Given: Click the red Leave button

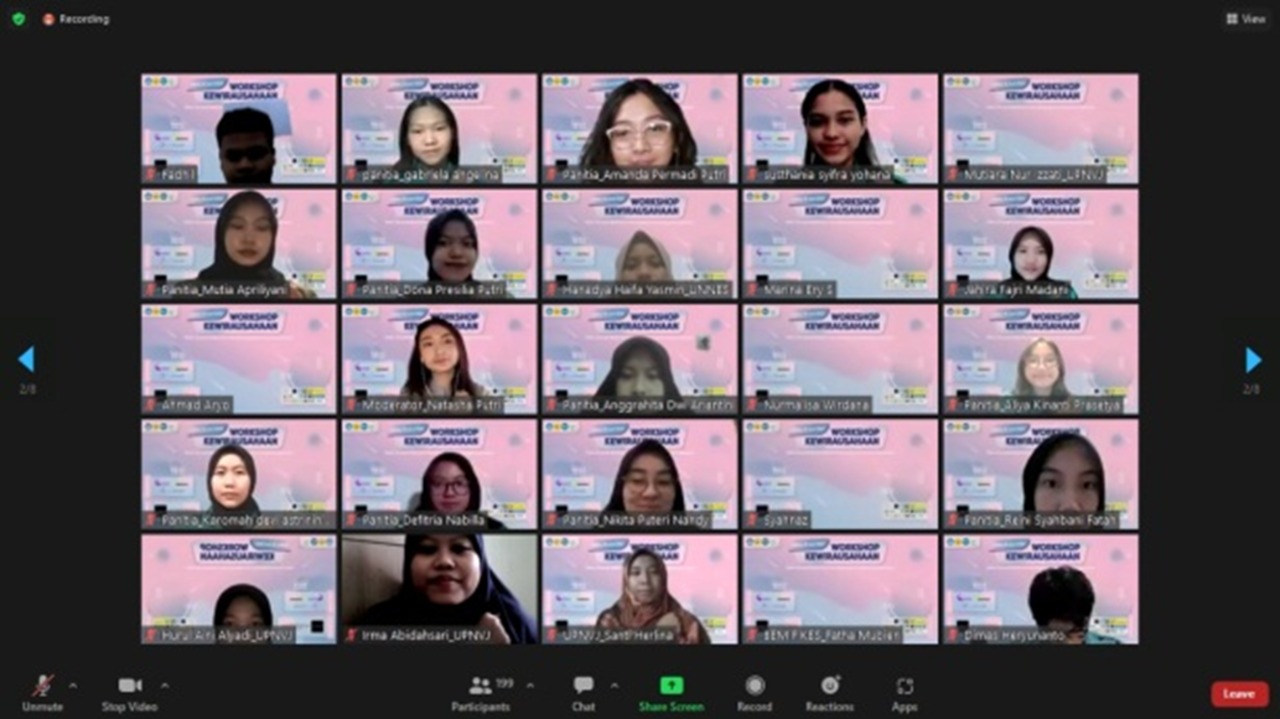Looking at the screenshot, I should [x=1239, y=694].
